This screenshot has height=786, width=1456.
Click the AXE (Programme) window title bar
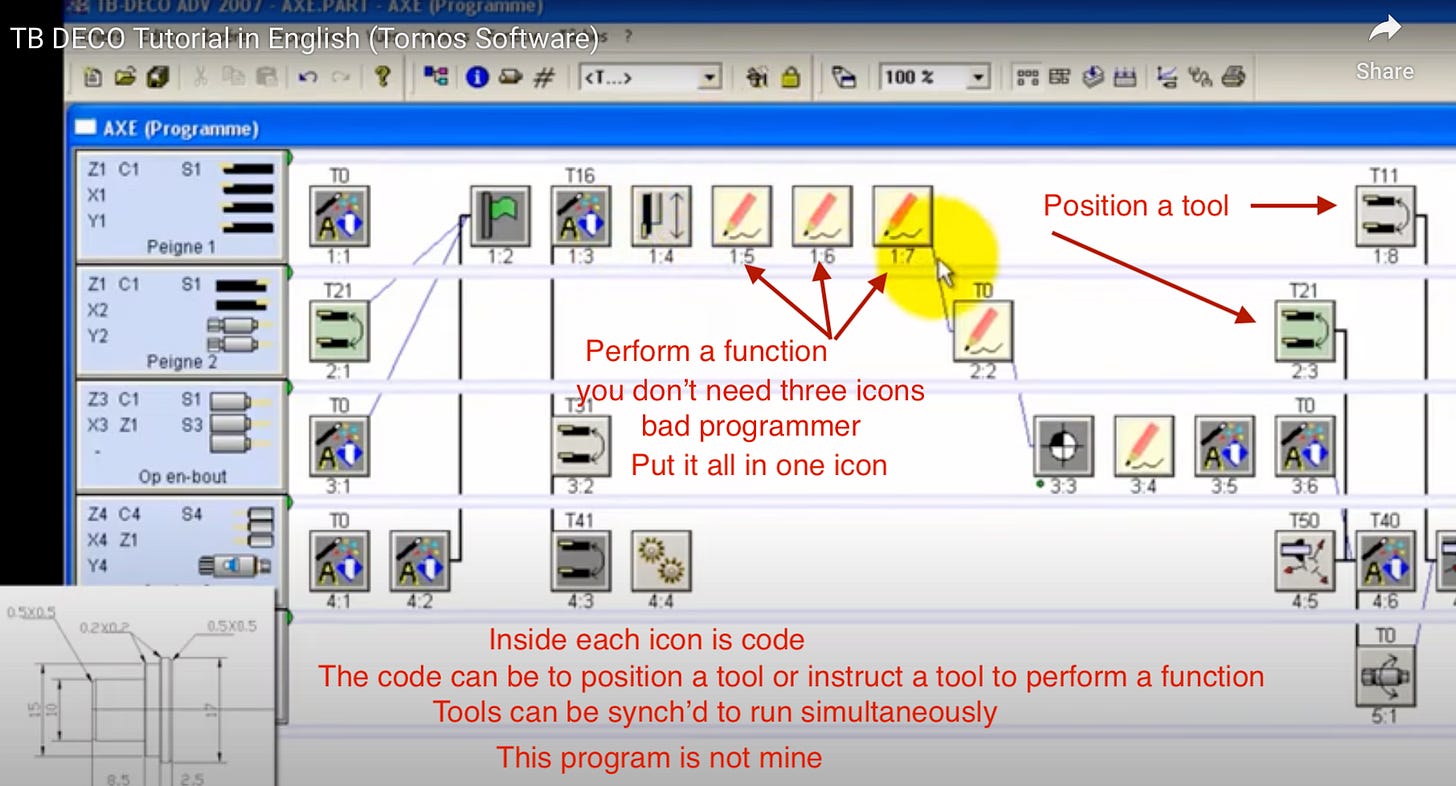tap(760, 128)
